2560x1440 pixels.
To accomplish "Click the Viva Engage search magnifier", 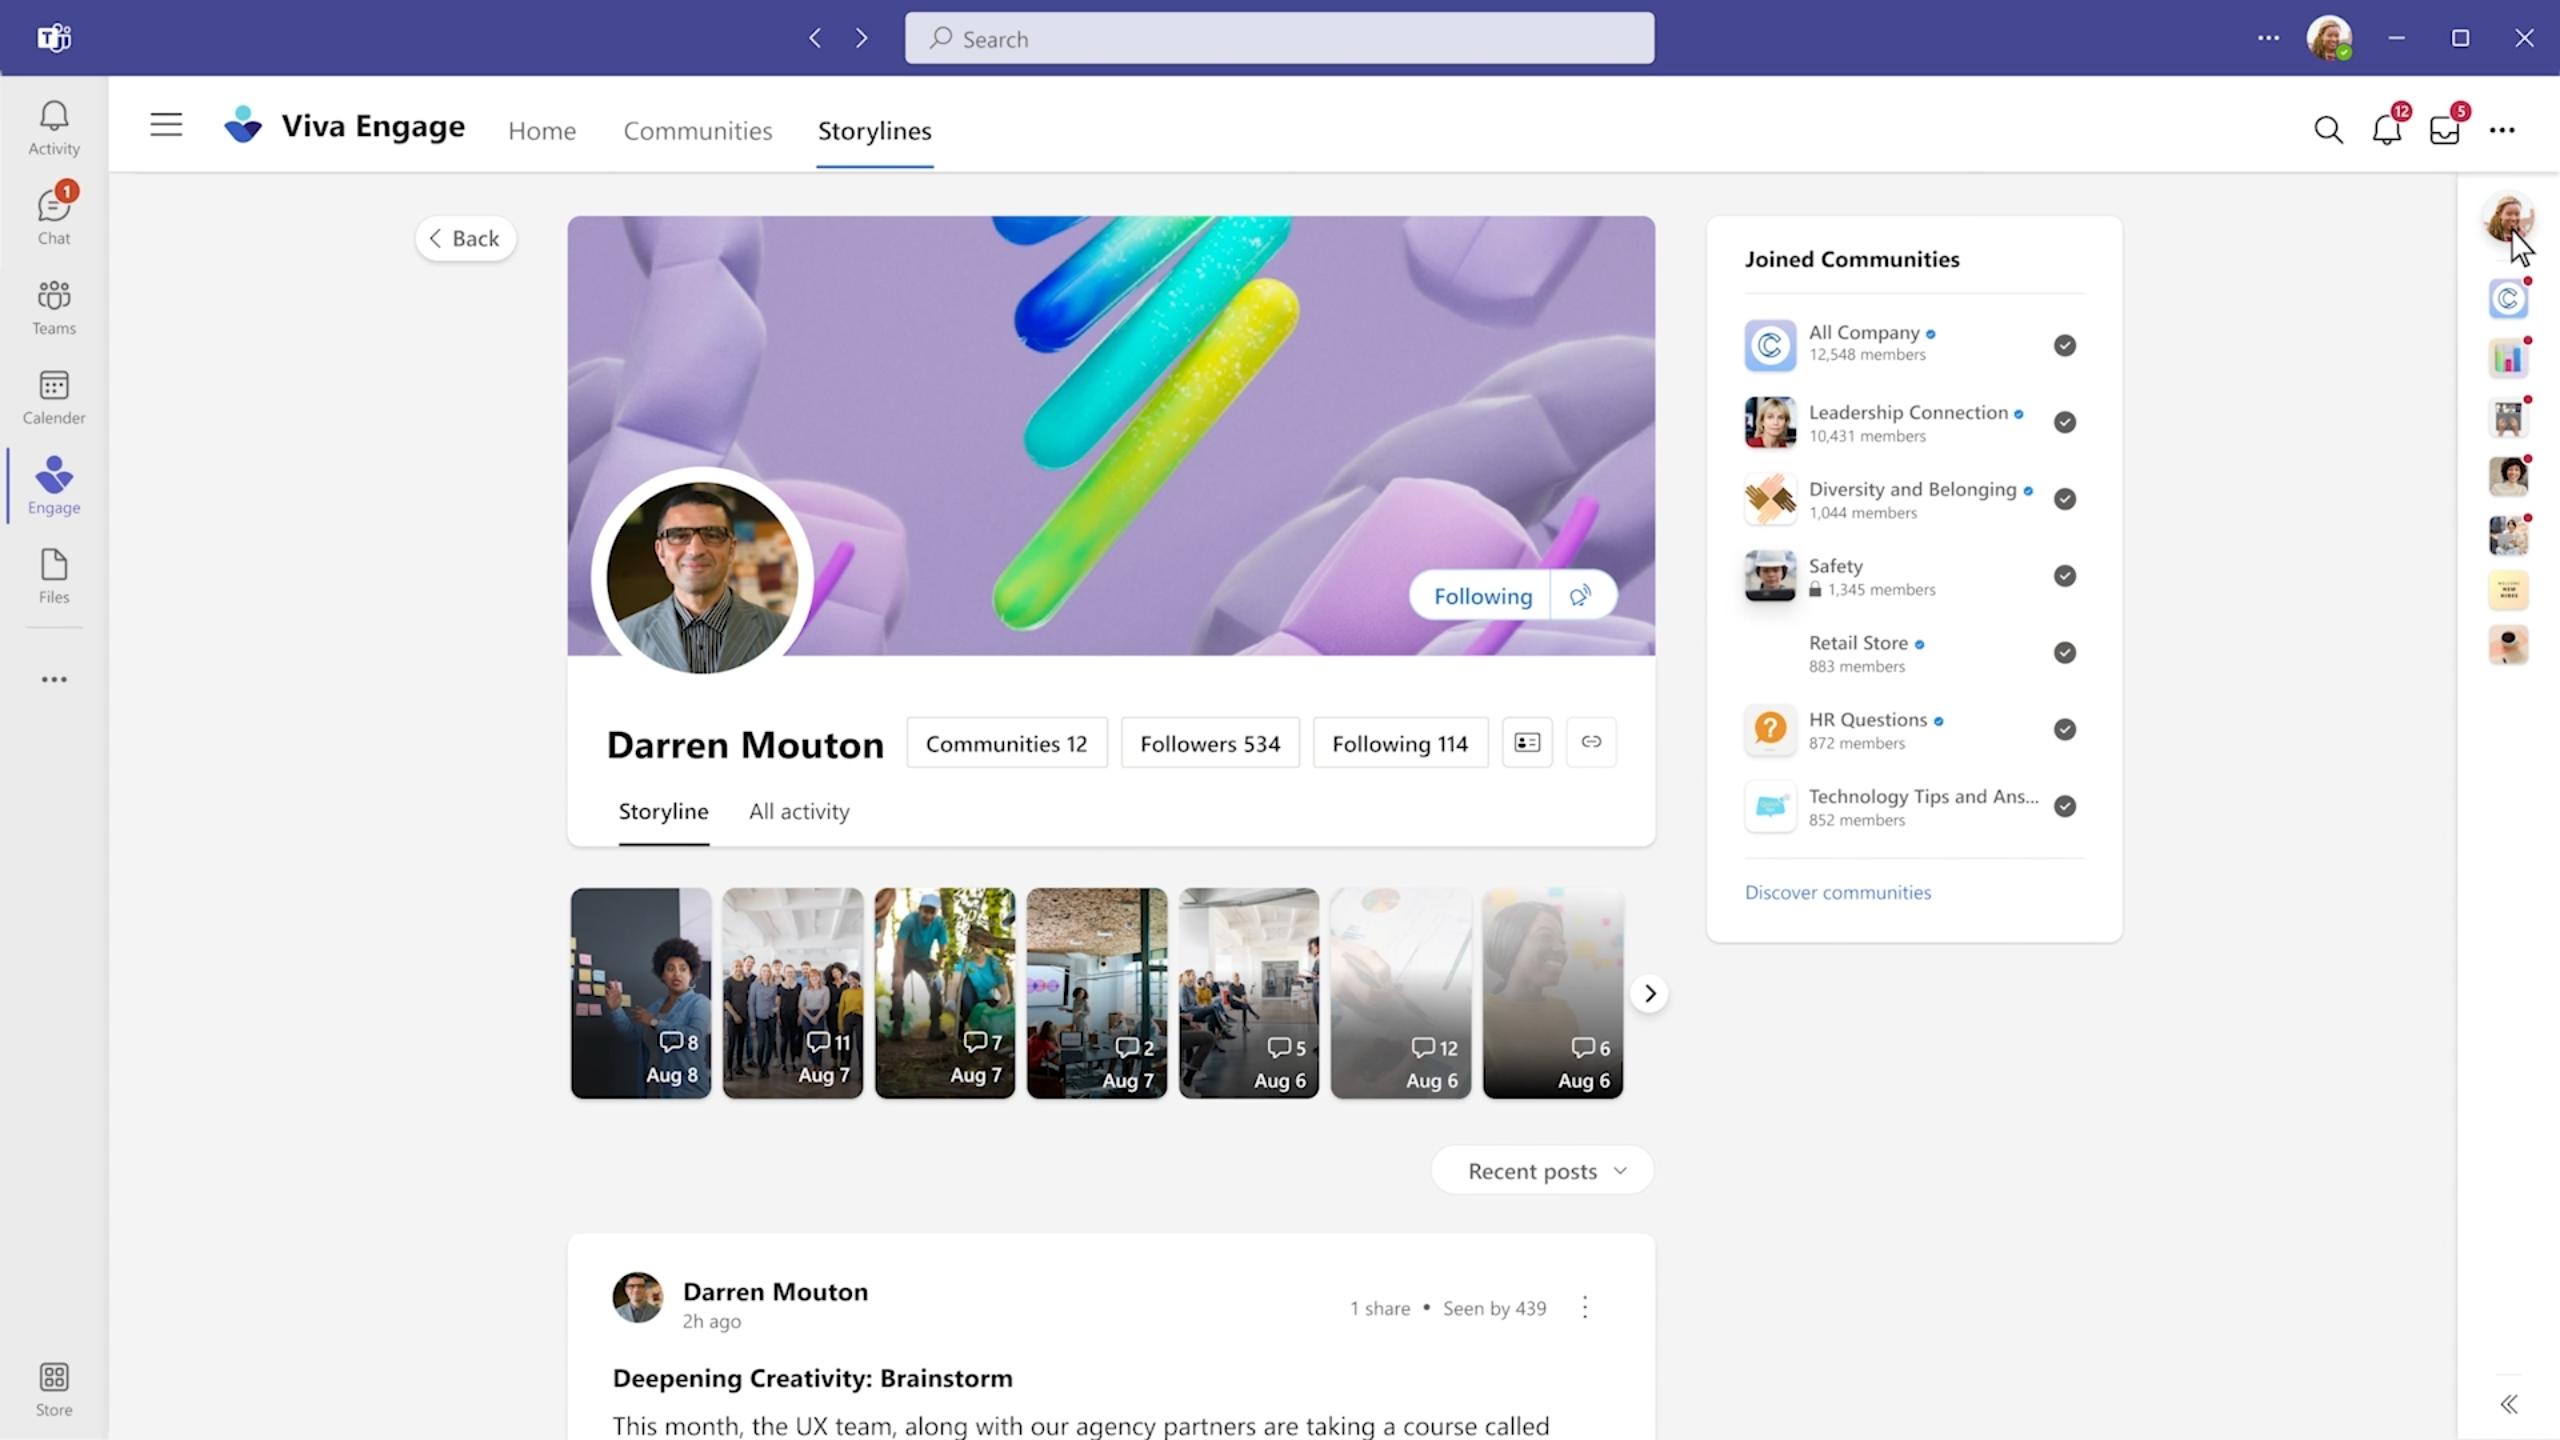I will tap(2328, 130).
